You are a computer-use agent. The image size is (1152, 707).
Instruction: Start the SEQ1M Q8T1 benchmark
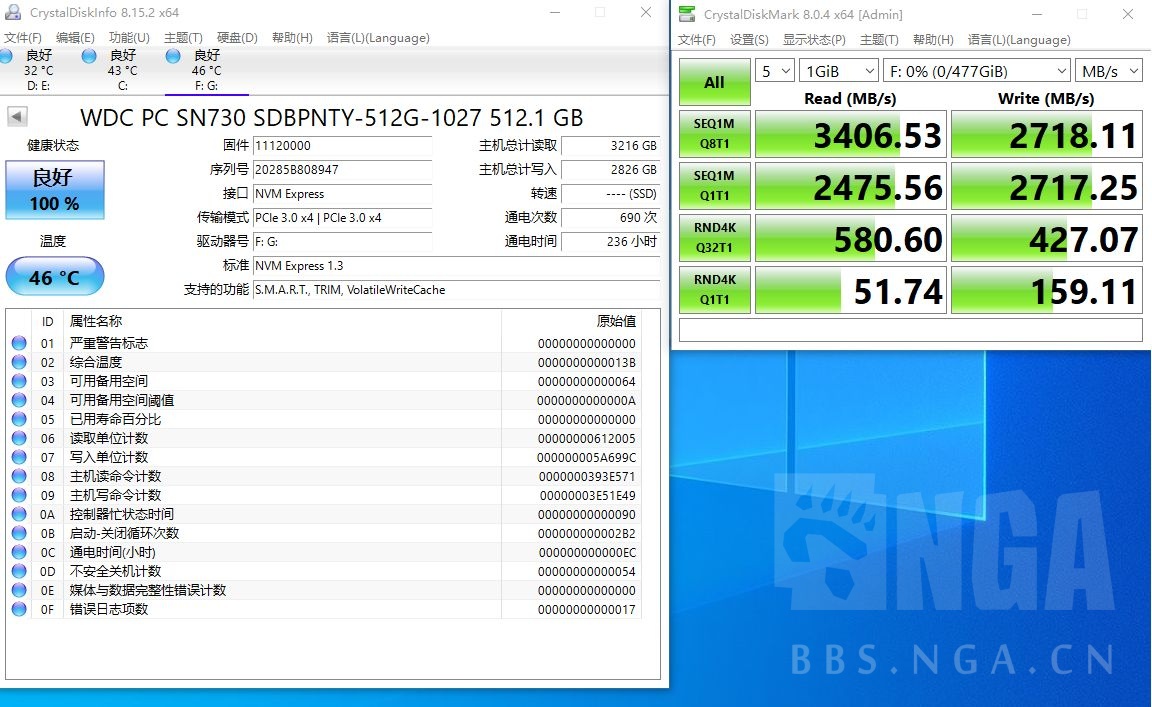point(713,134)
